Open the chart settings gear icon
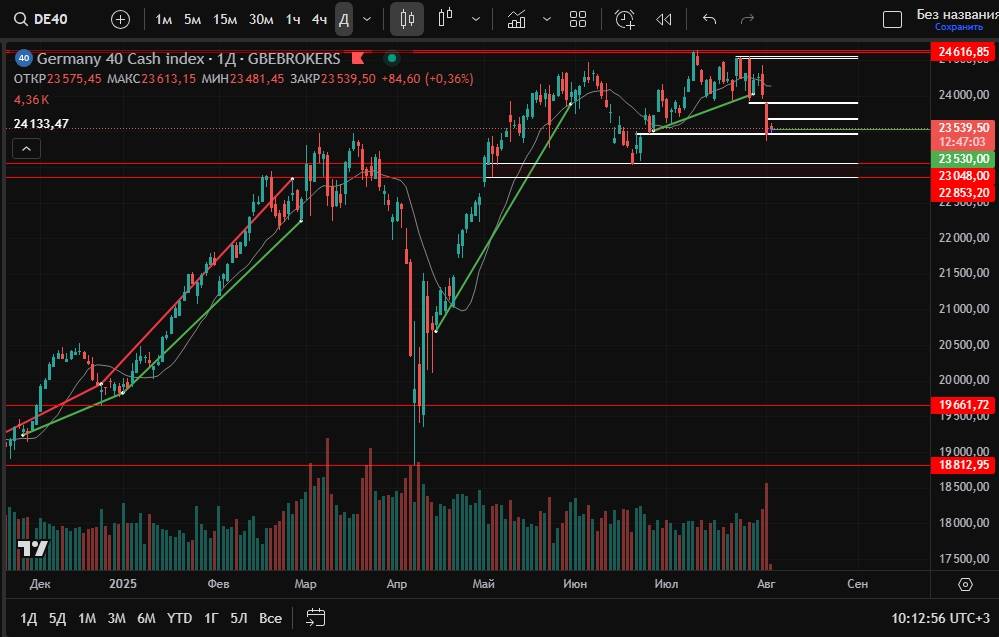999x637 pixels. [965, 584]
